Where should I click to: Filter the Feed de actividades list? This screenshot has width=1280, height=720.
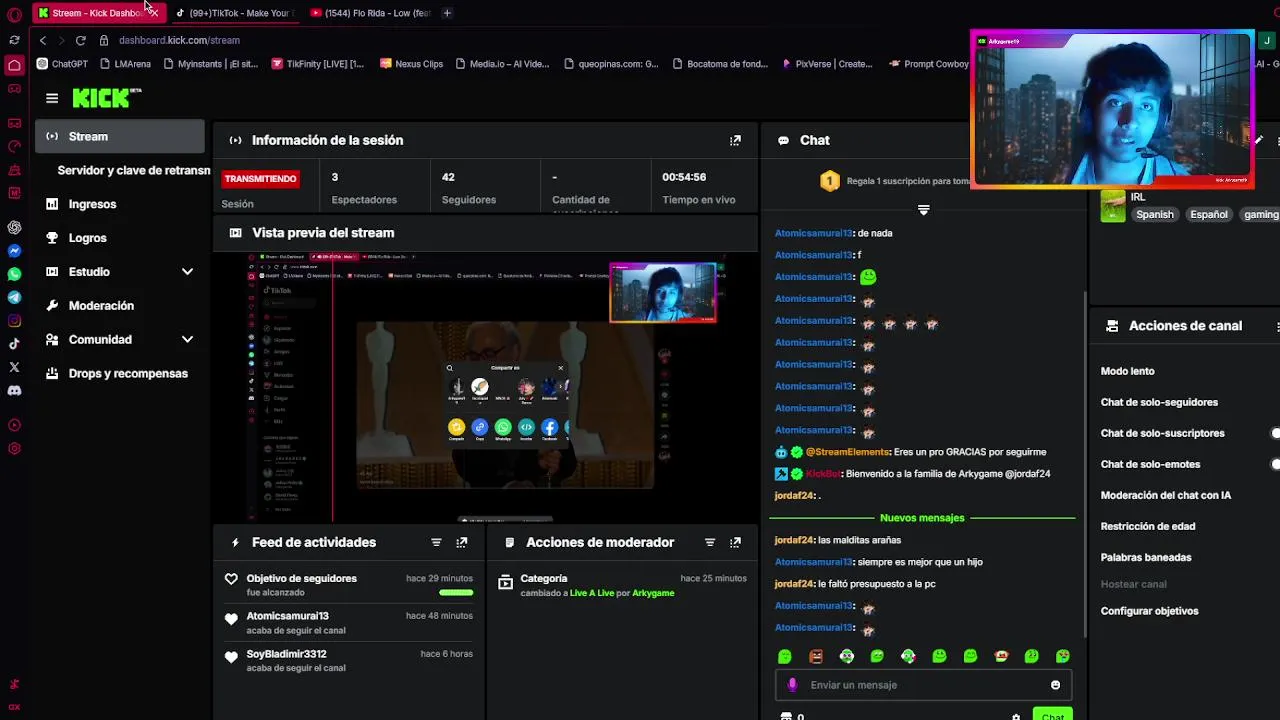(x=436, y=543)
